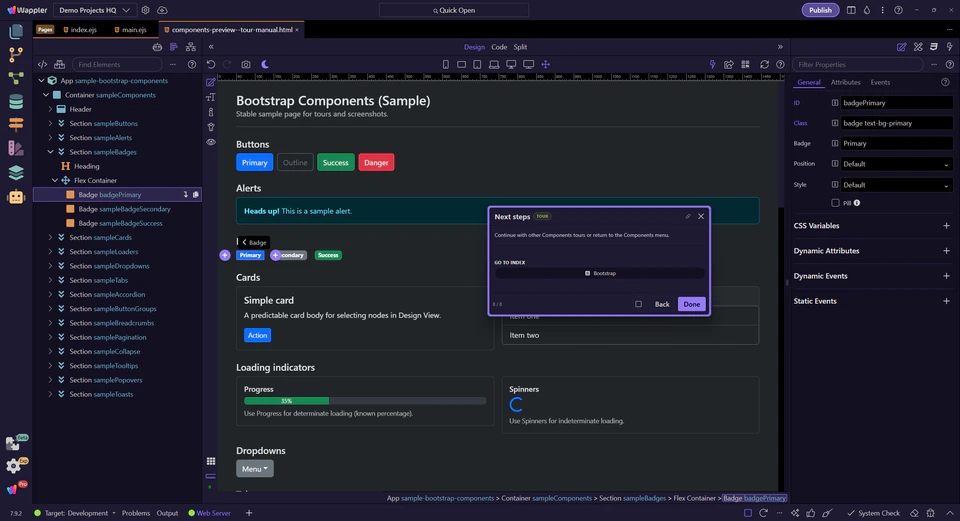
Task: Switch to the Events properties tab
Action: click(880, 82)
